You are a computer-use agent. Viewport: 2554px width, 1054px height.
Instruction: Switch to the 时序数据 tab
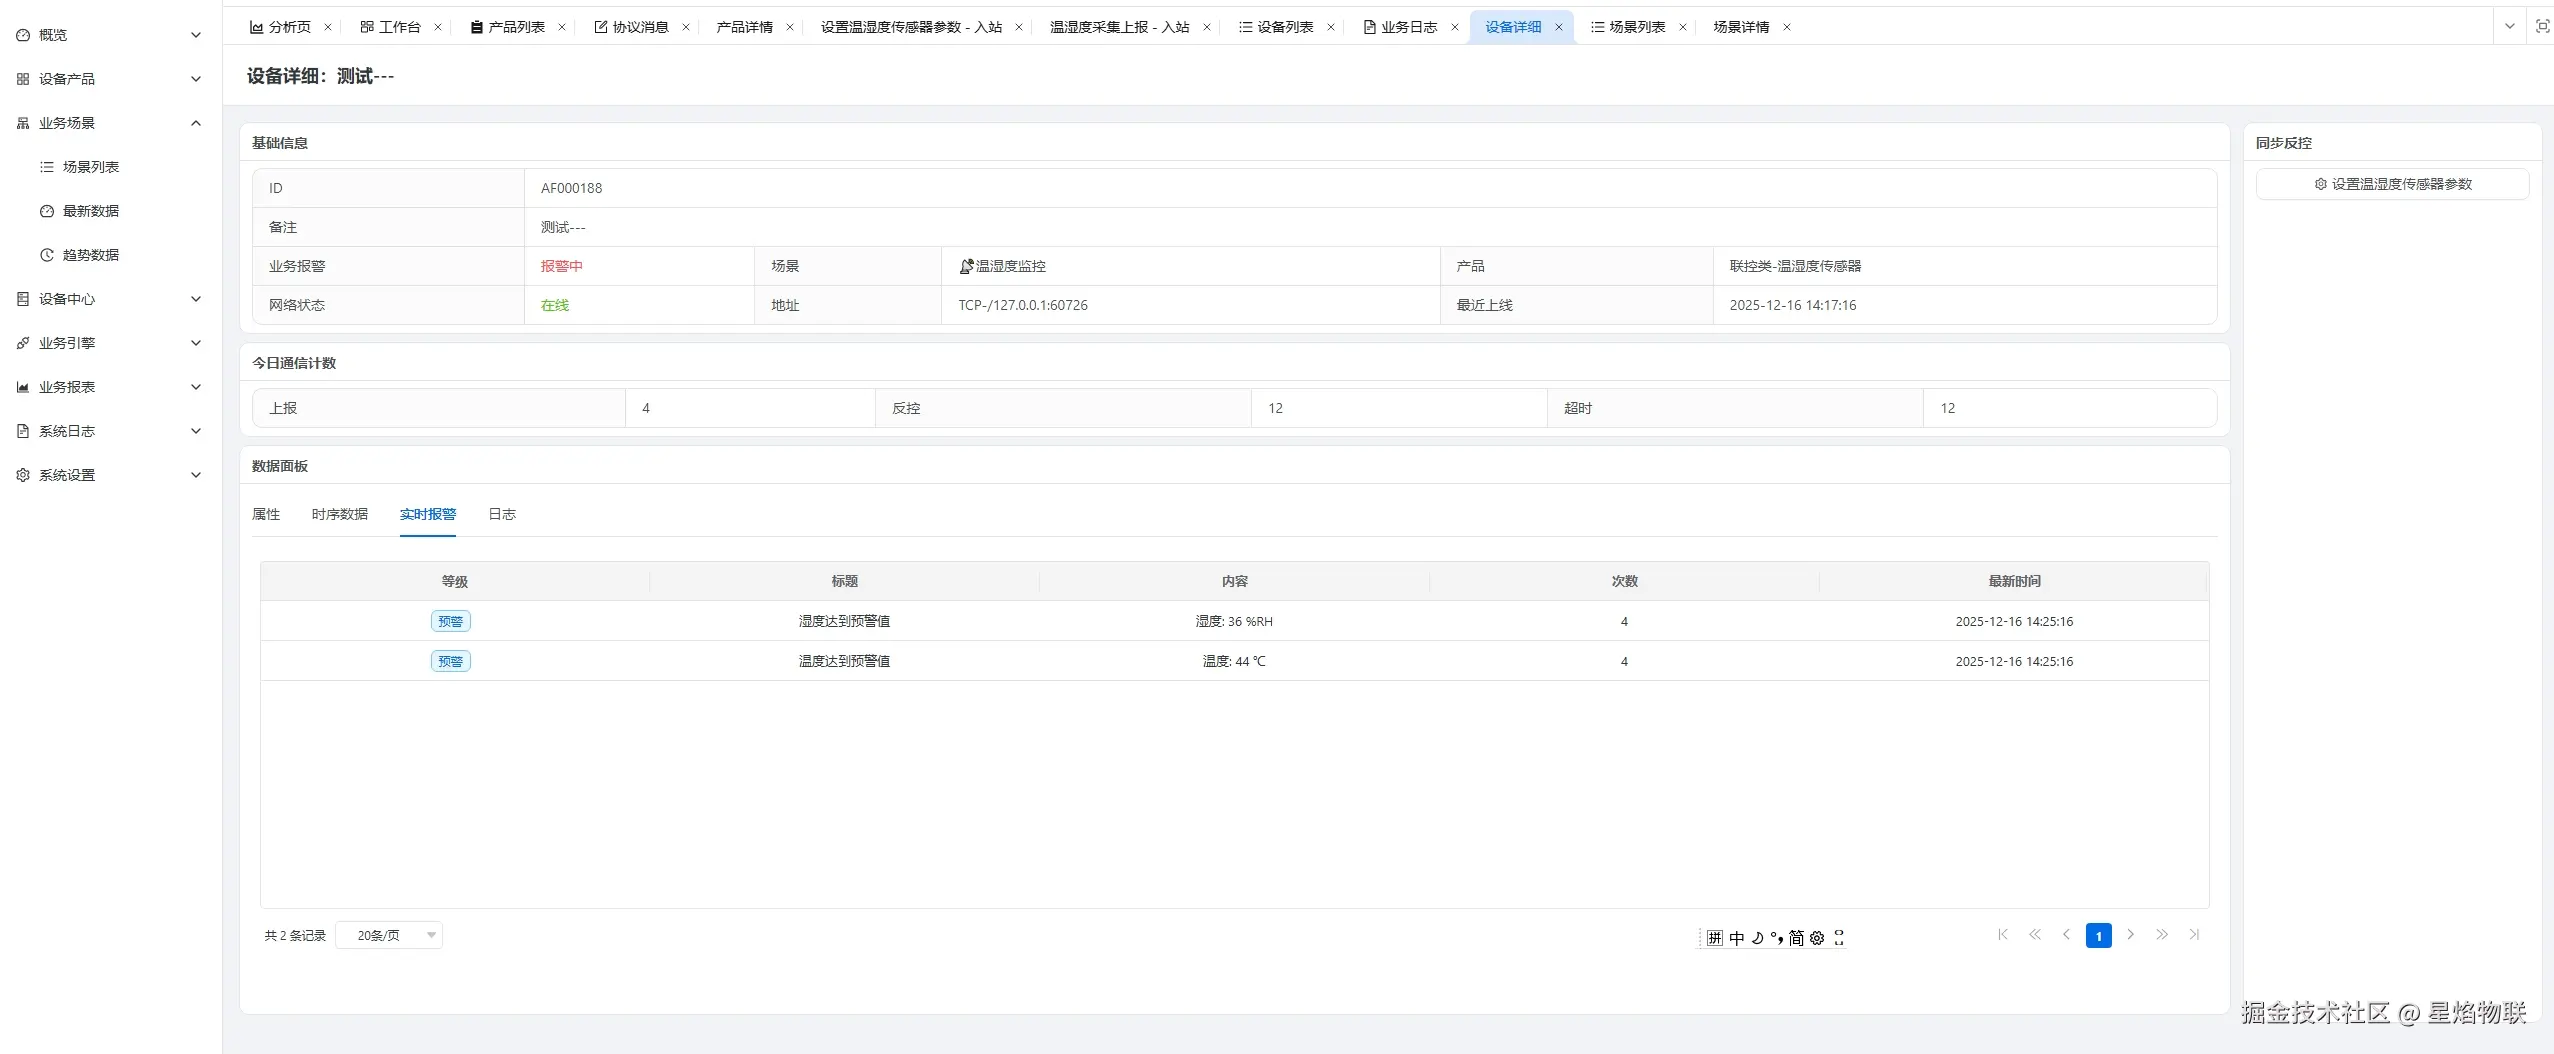coord(340,514)
